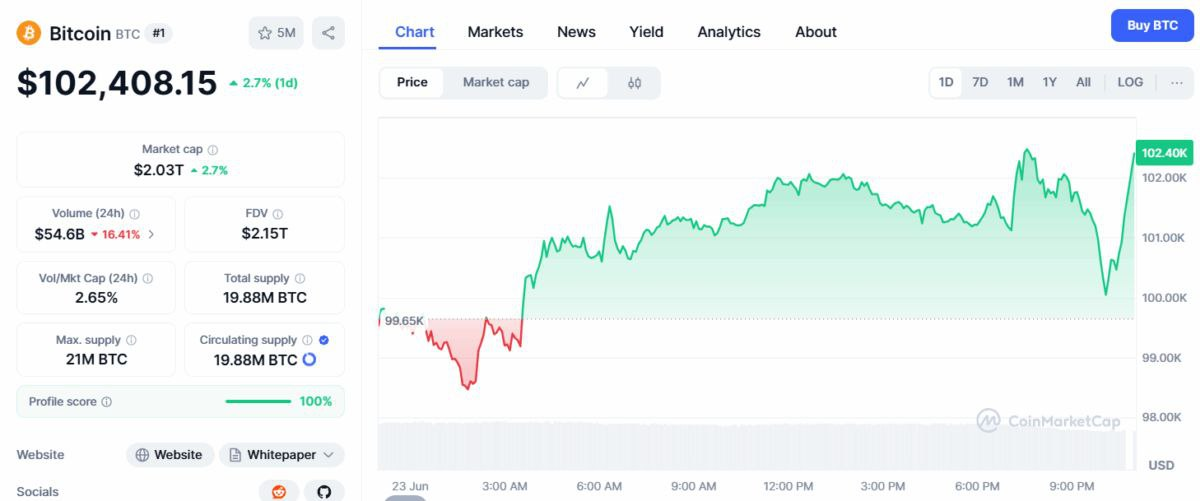This screenshot has height=501, width=1200.
Task: Open the Website link
Action: point(170,455)
